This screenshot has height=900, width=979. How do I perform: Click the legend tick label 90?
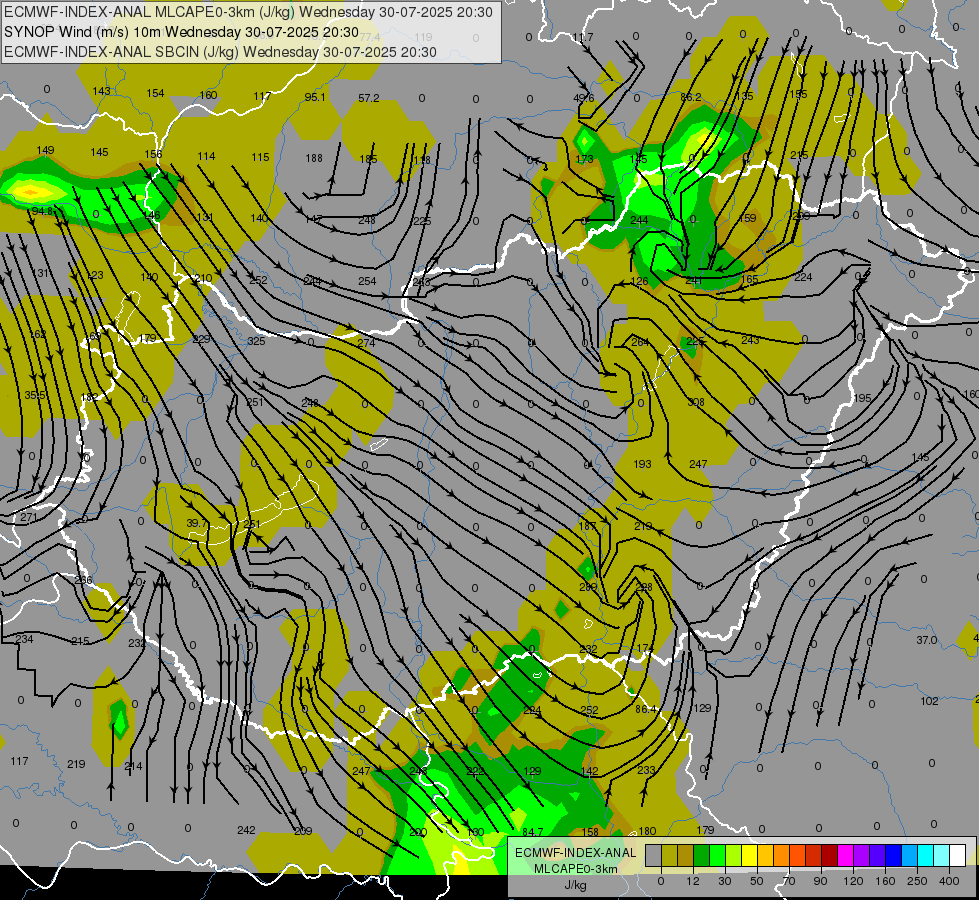(x=821, y=881)
